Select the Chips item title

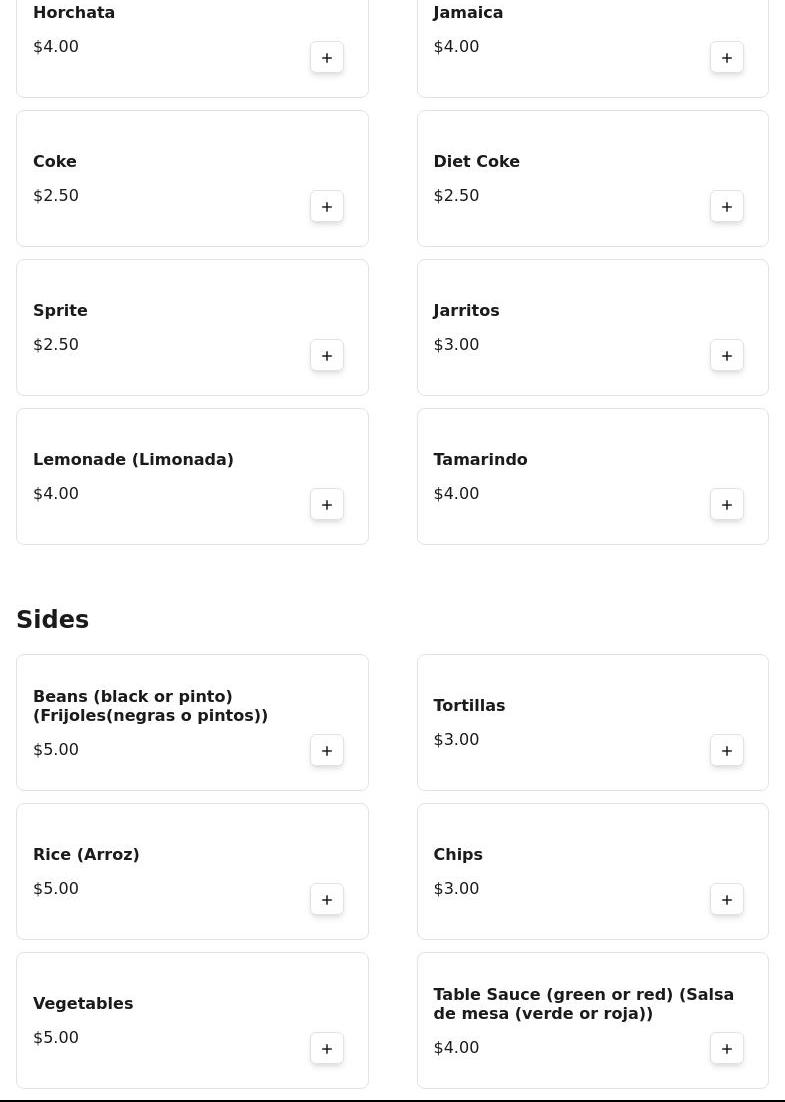click(x=458, y=855)
